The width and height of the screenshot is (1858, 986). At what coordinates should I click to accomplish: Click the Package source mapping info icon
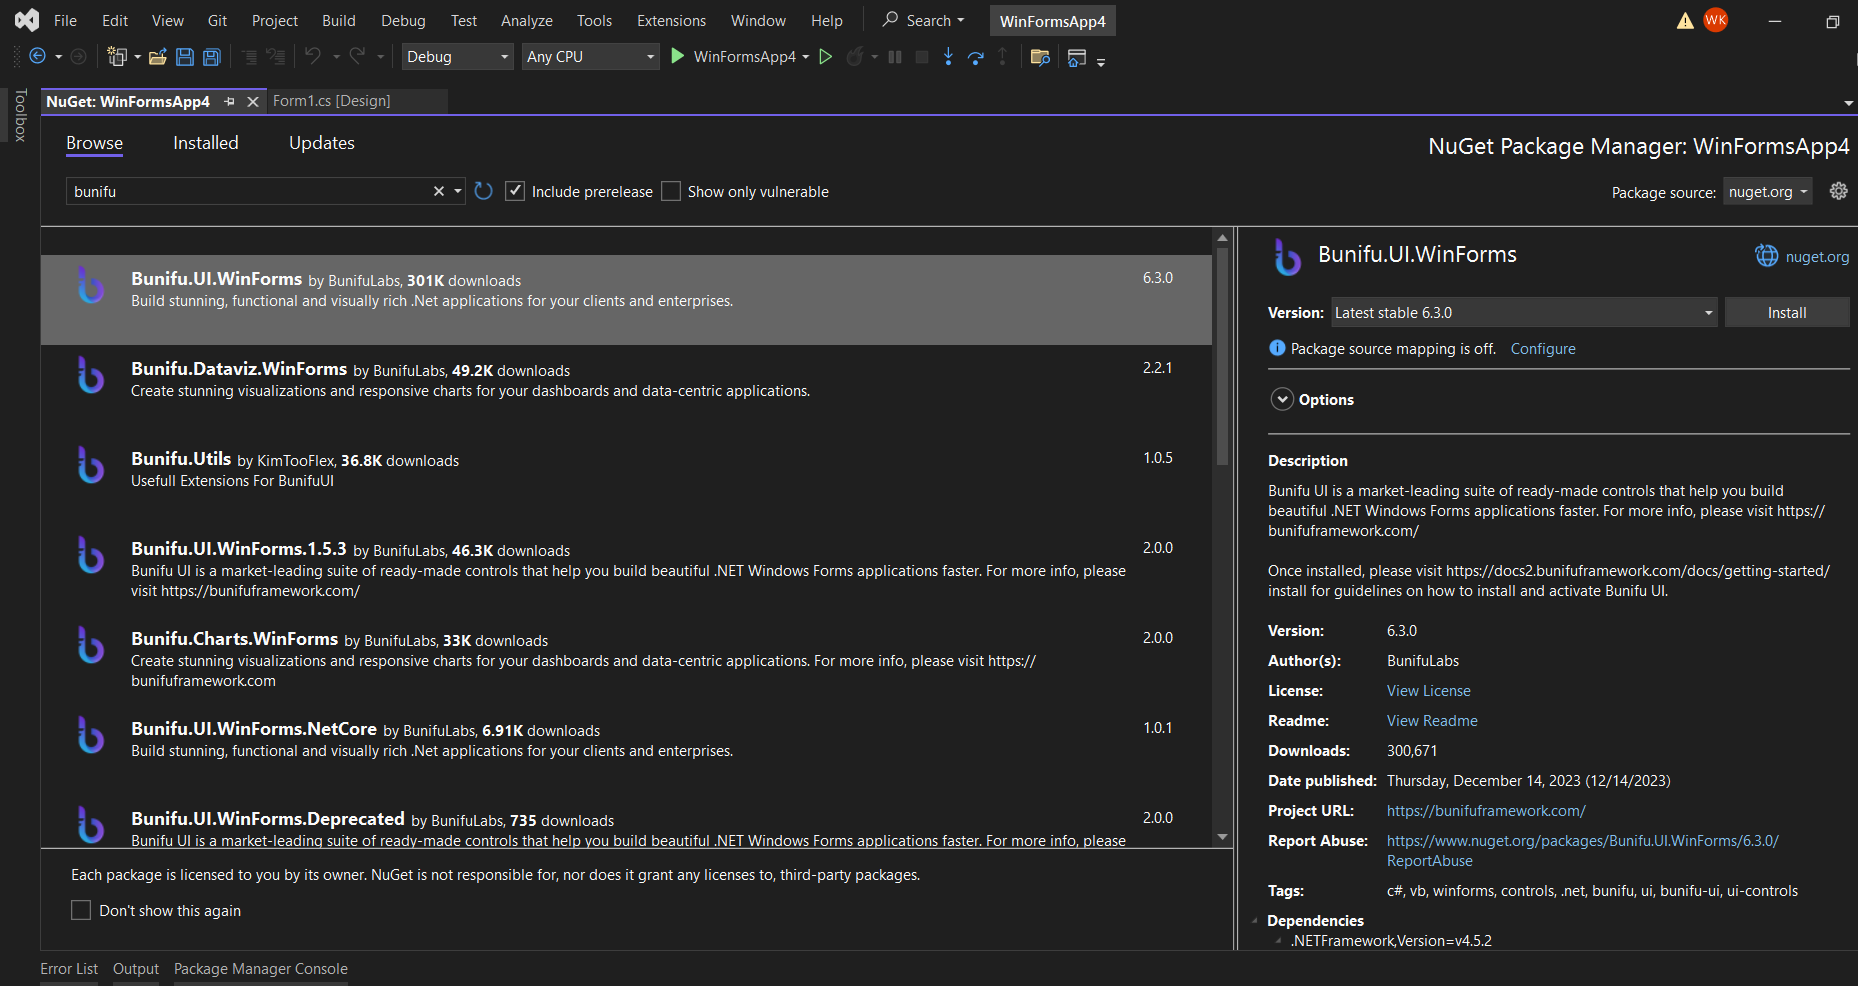point(1277,348)
